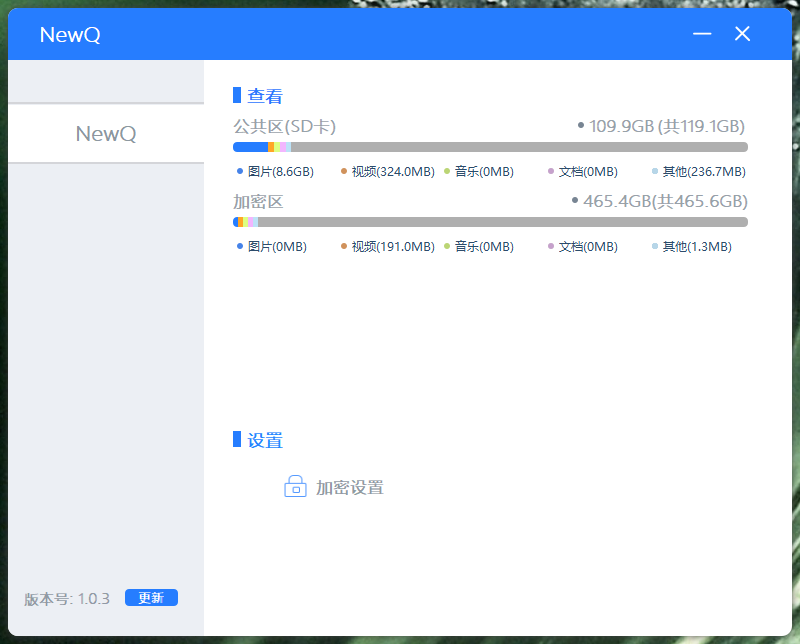Open encryption settings via the lock icon
This screenshot has height=644, width=800.
(x=295, y=486)
